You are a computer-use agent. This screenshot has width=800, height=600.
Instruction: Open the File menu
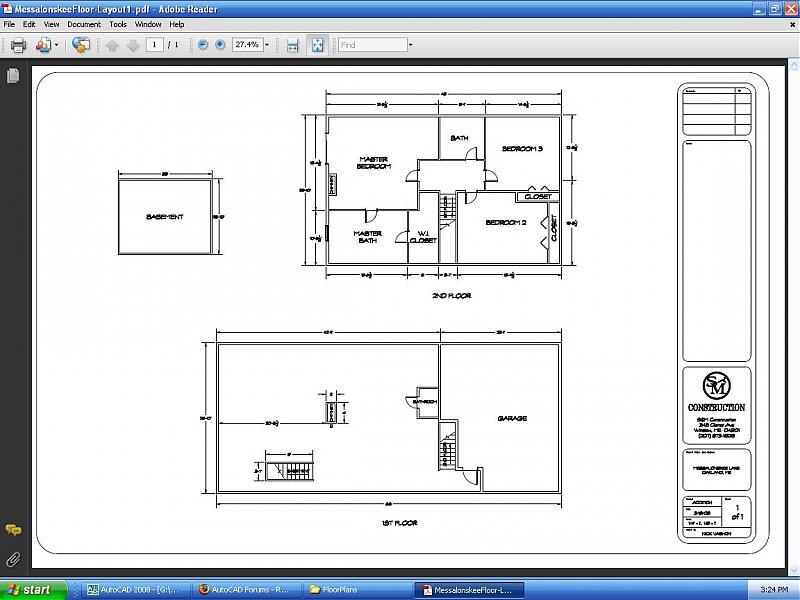tap(9, 24)
